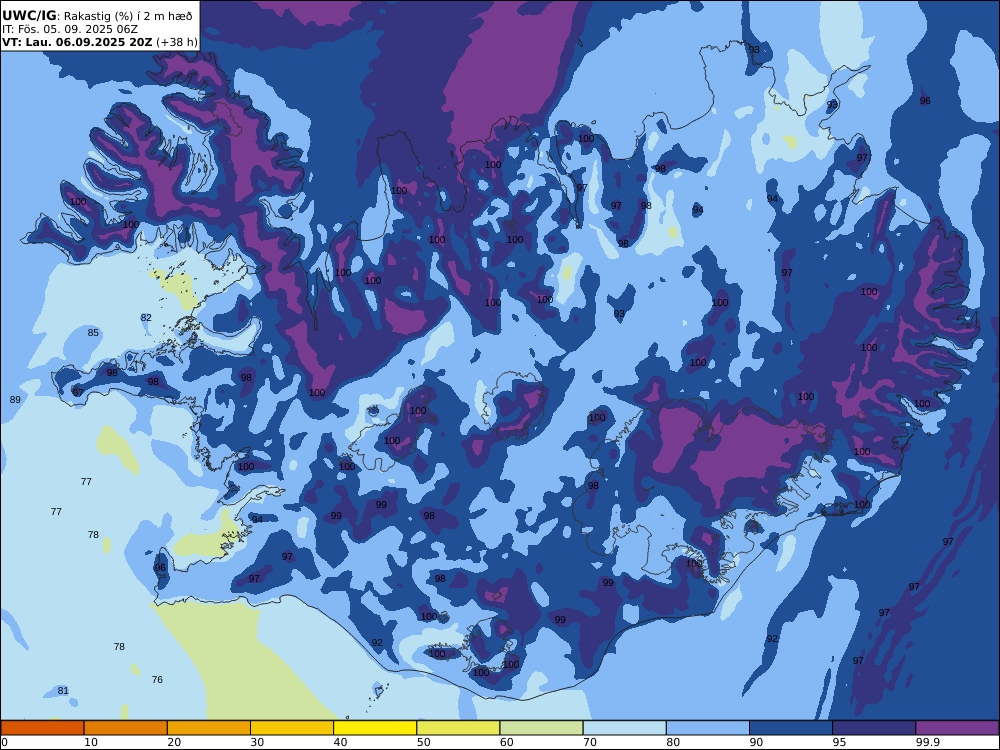The width and height of the screenshot is (1000, 750).
Task: Click legend tick label "95"
Action: 839,742
